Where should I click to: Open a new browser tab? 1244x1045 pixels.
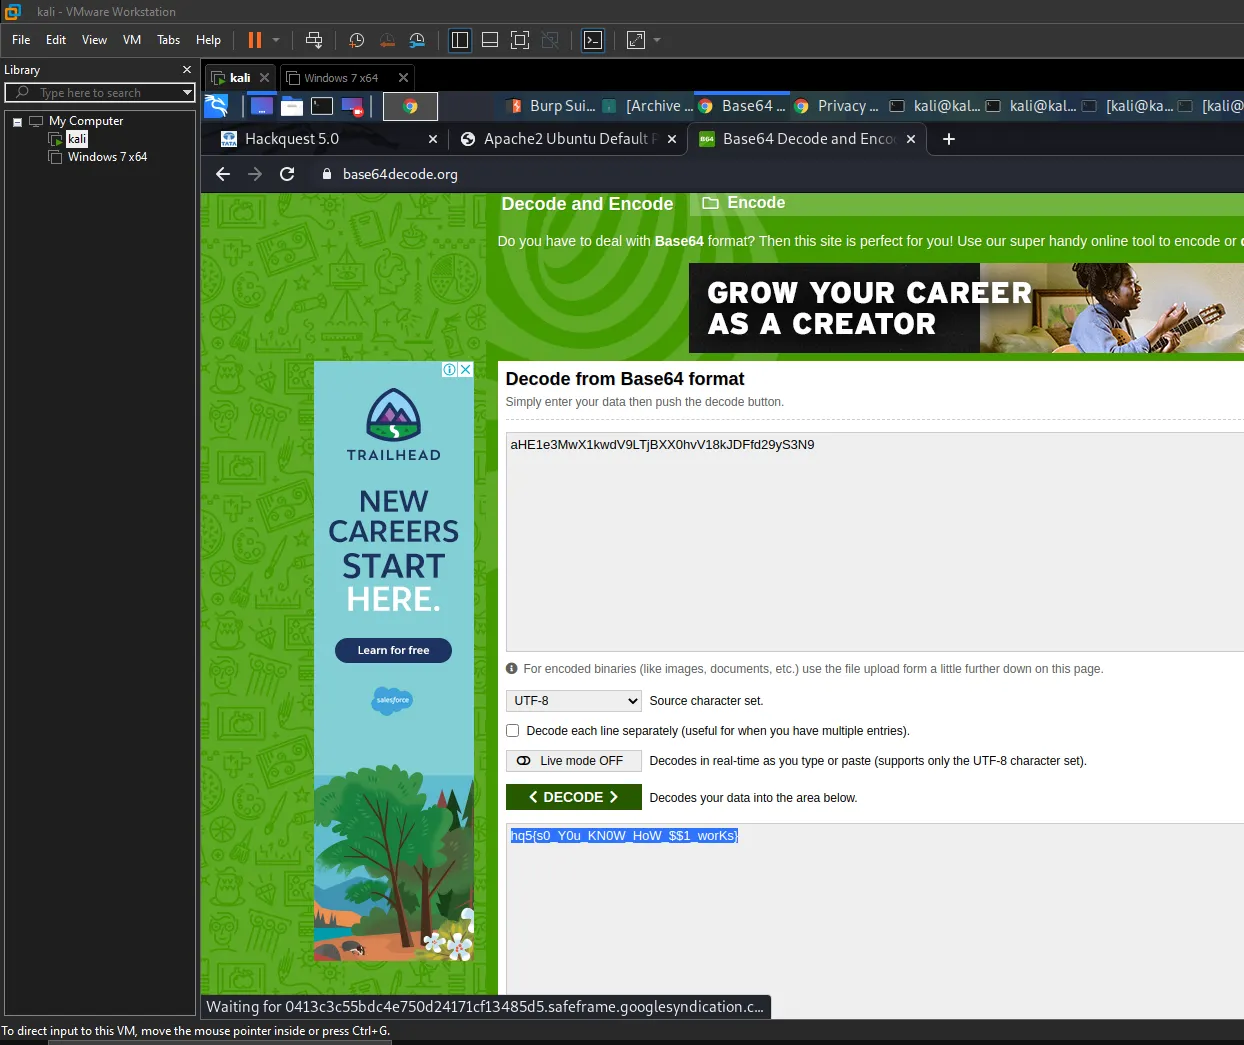tap(949, 139)
